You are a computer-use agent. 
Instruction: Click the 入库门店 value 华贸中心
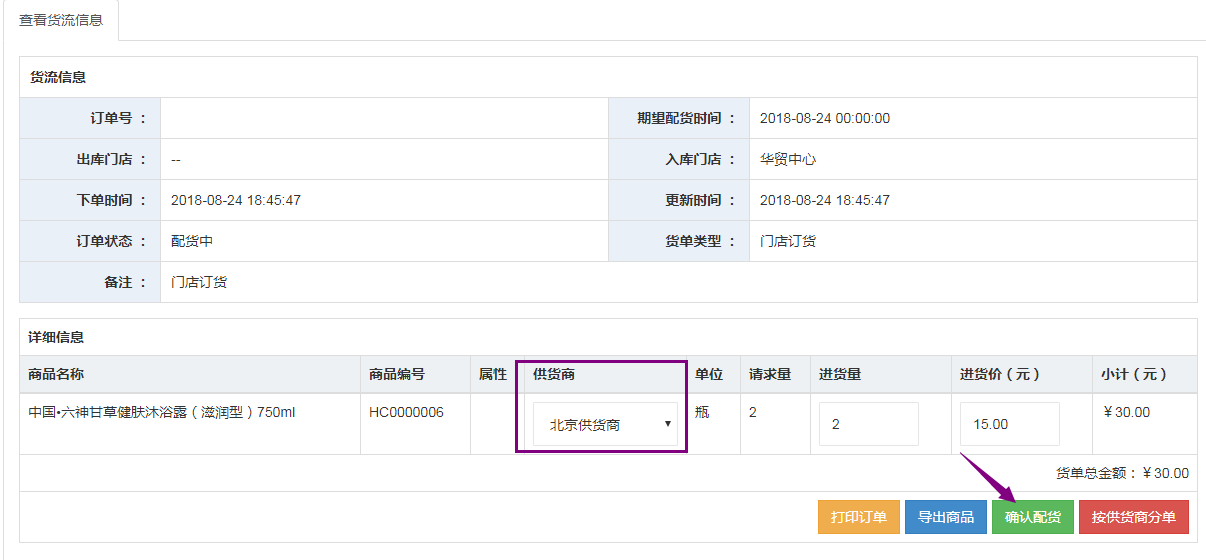coord(788,159)
